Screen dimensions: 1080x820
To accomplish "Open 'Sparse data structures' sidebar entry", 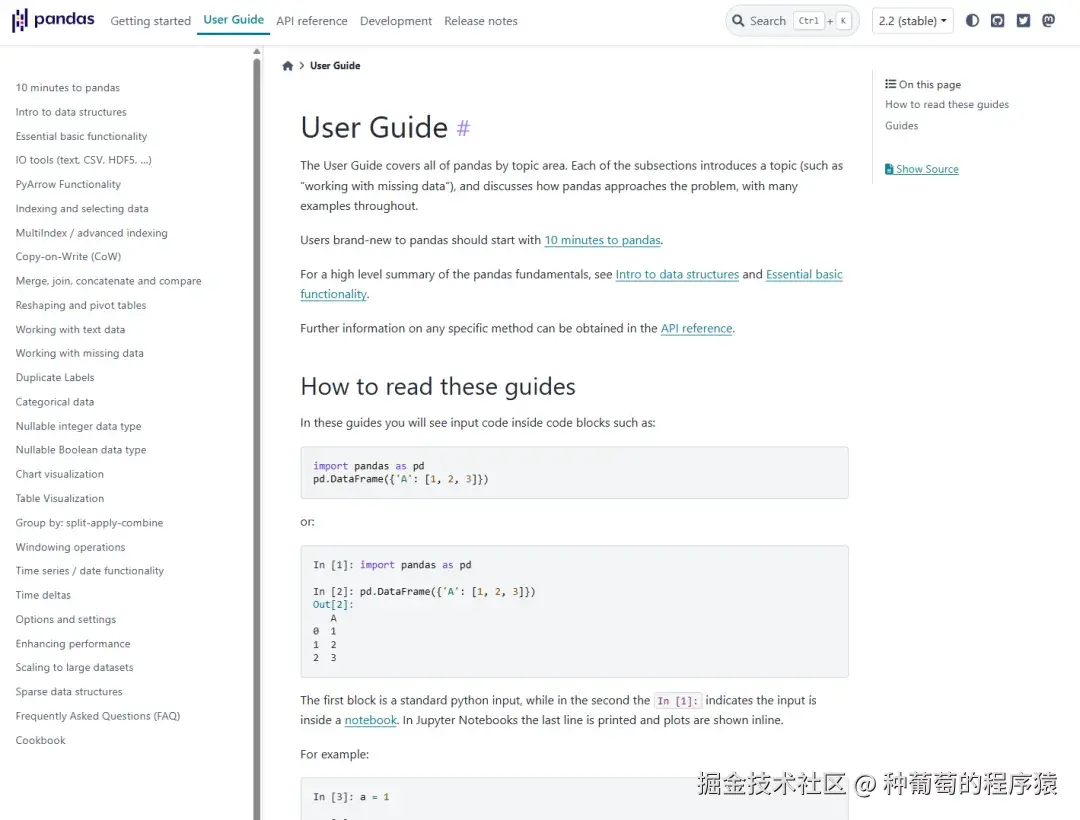I will click(69, 691).
